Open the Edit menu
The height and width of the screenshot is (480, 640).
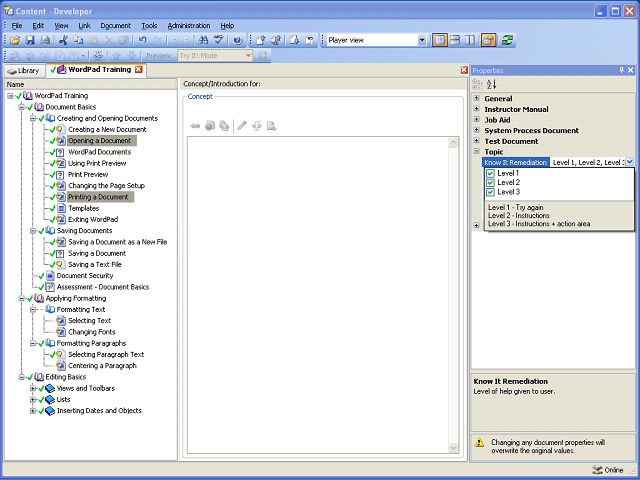coord(38,26)
